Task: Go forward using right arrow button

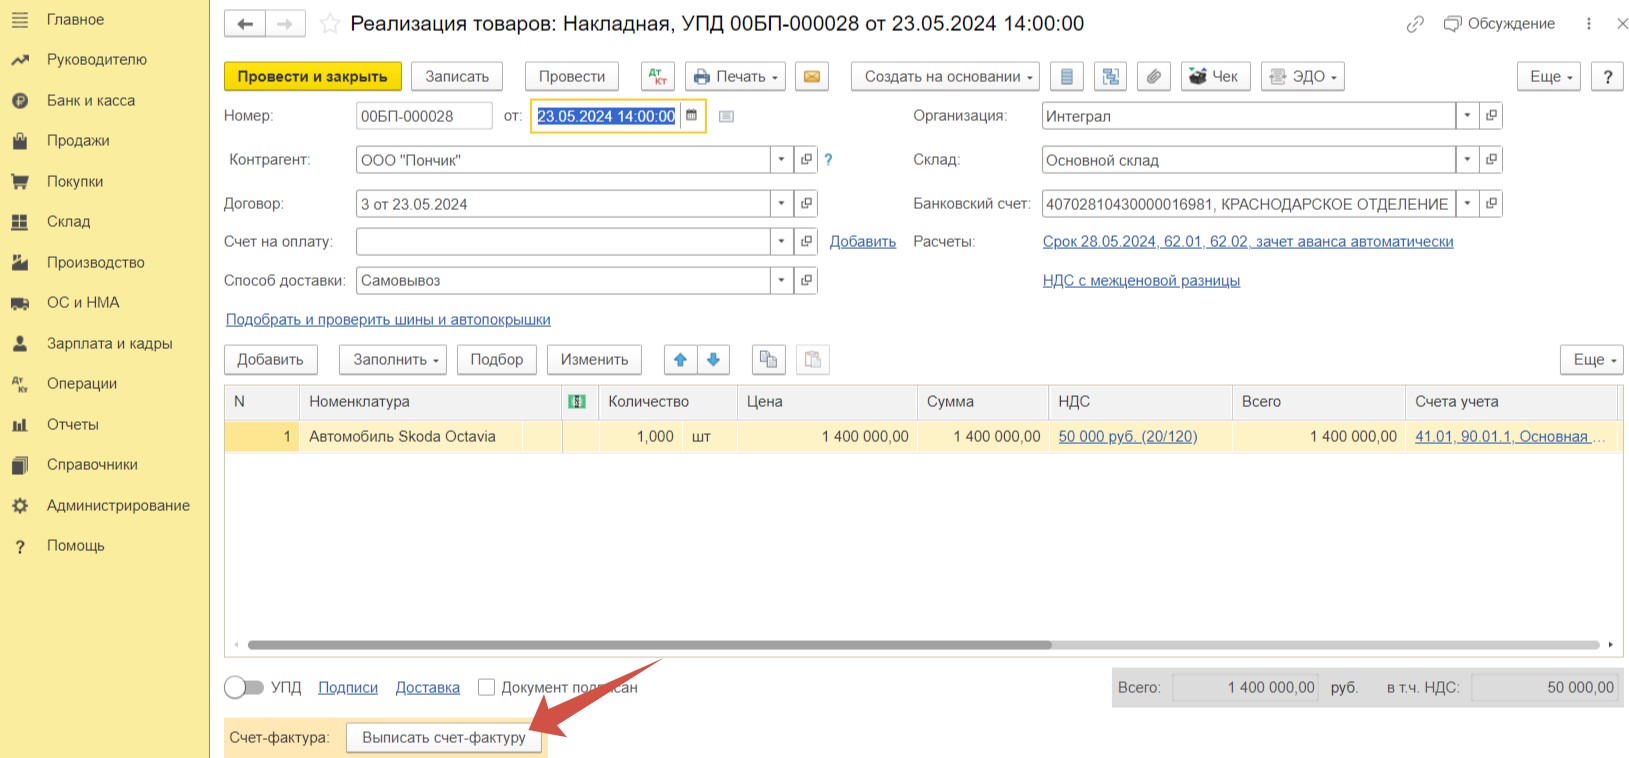Action: point(285,24)
